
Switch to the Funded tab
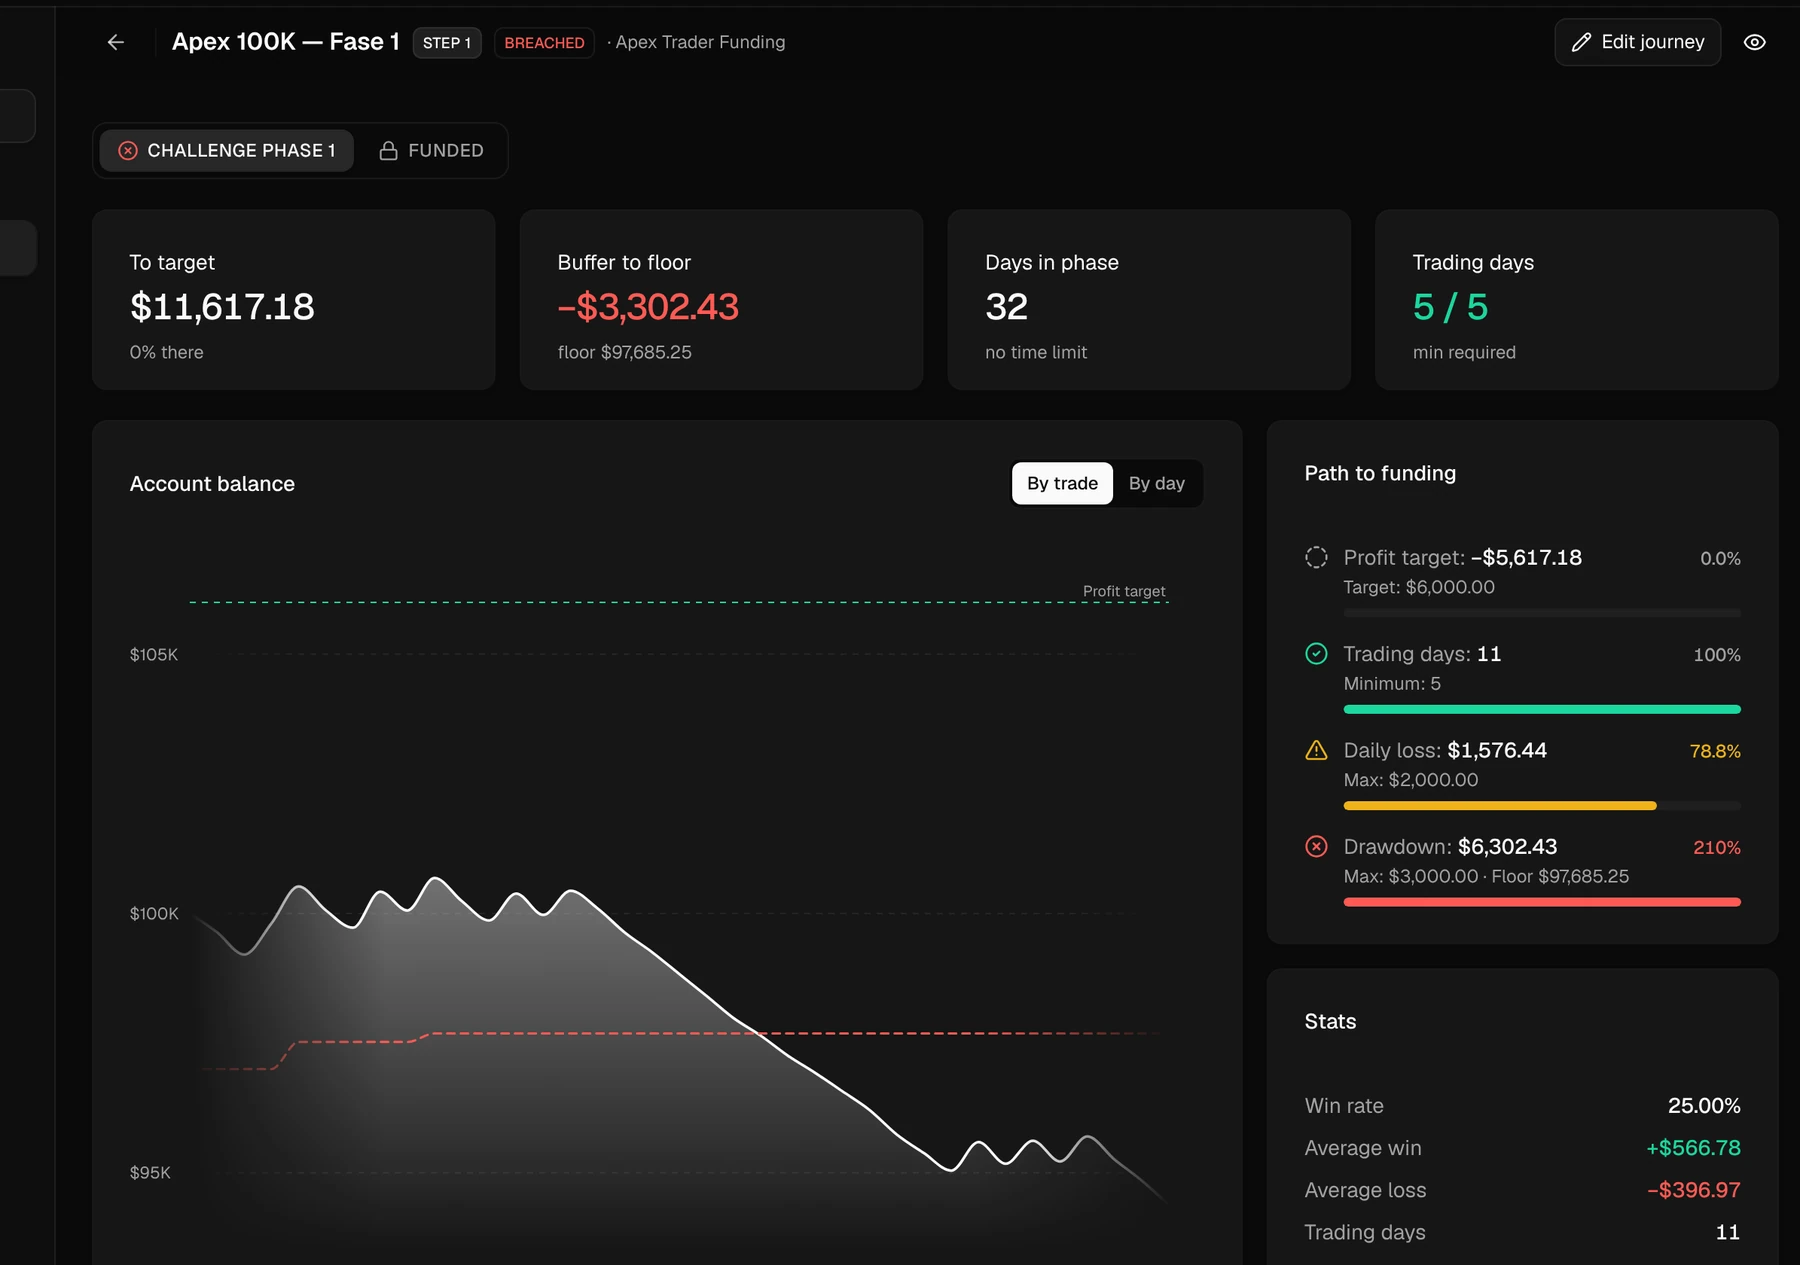(431, 150)
